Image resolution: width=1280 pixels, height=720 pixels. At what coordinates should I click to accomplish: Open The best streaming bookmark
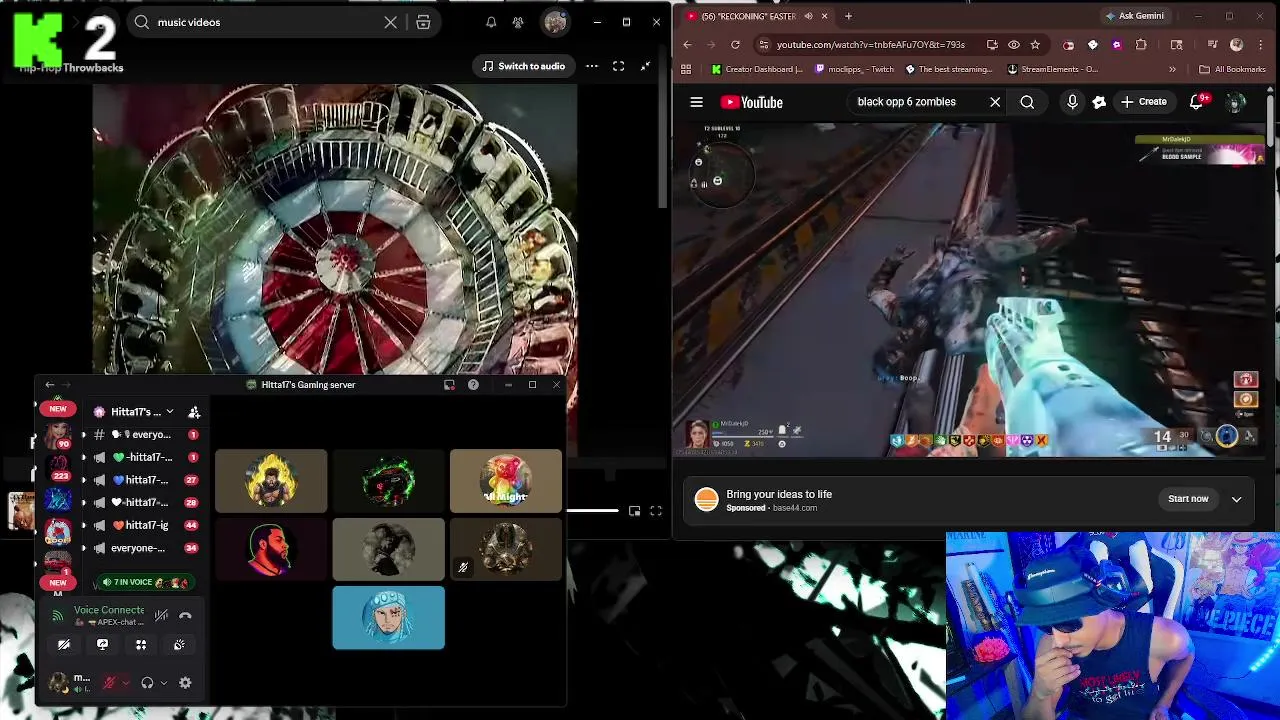coord(948,69)
